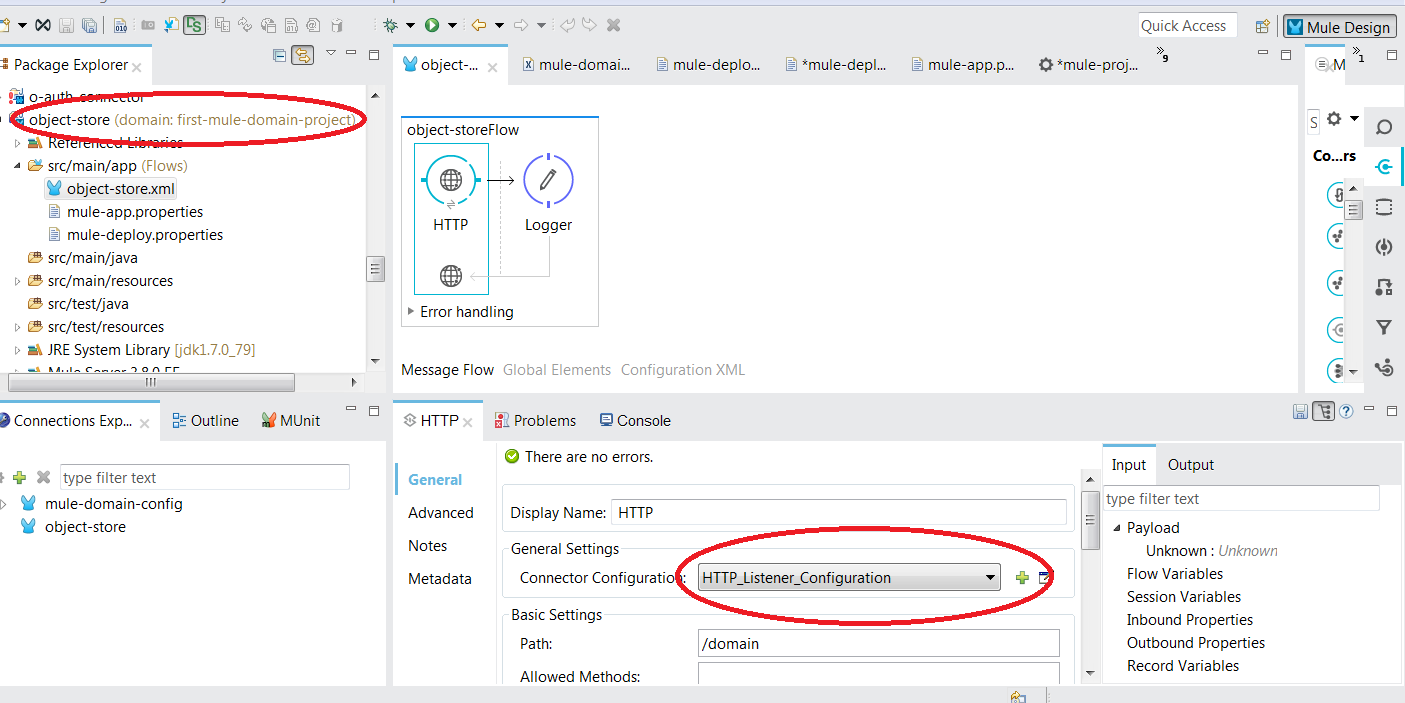The image size is (1405, 703).
Task: Toggle Link with Editor in Package Explorer
Action: pos(302,56)
